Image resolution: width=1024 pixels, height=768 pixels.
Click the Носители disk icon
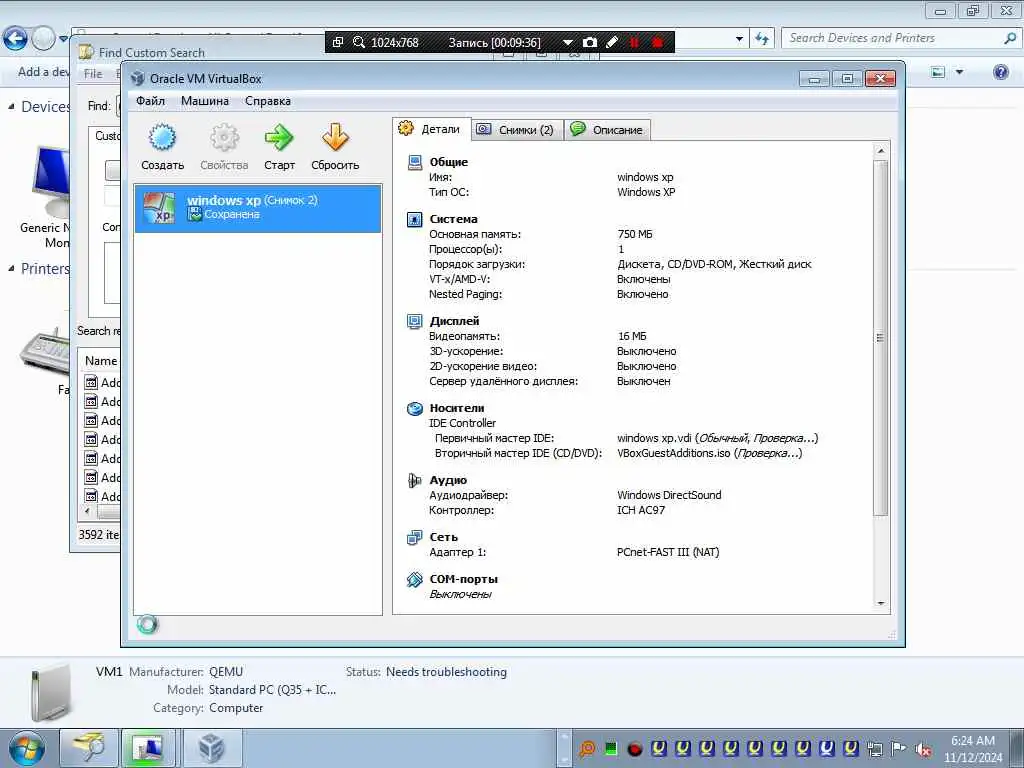pyautogui.click(x=415, y=409)
